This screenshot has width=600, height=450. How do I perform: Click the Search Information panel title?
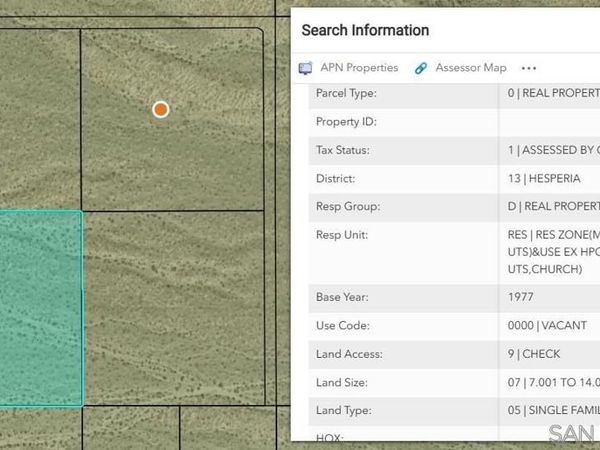pos(365,30)
